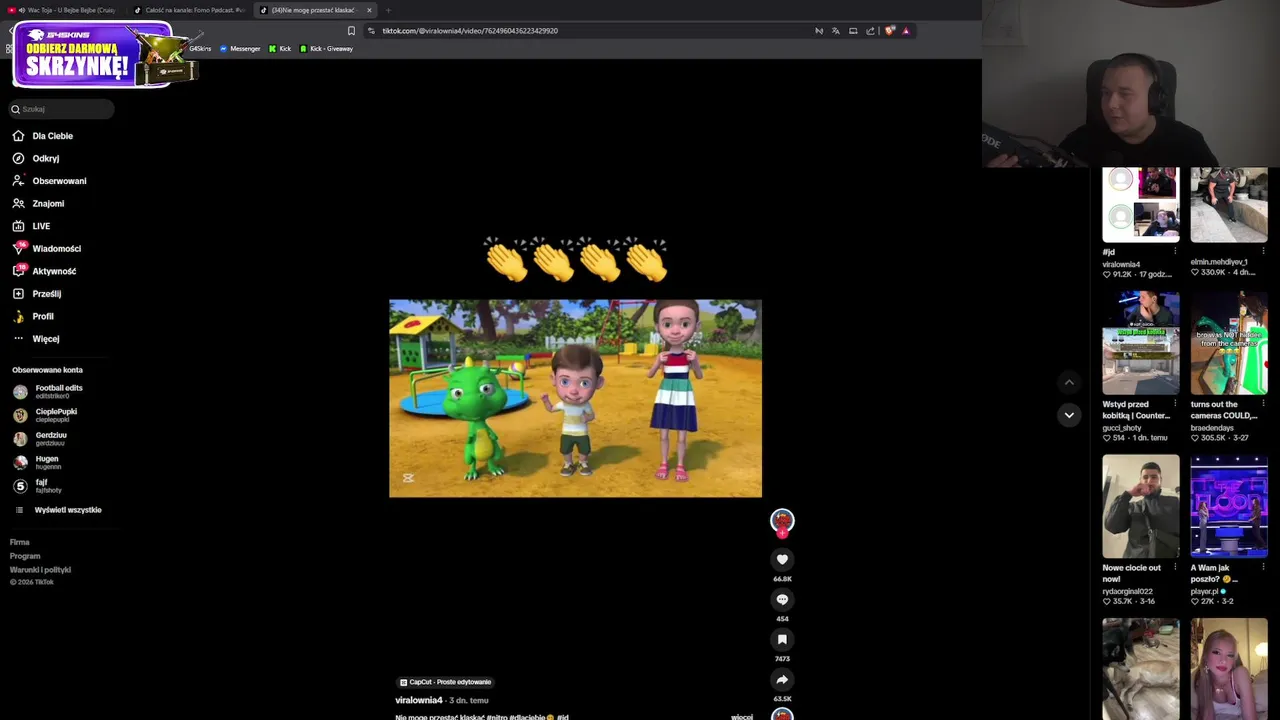Go to the LIVE section
The image size is (1280, 720).
click(32, 226)
